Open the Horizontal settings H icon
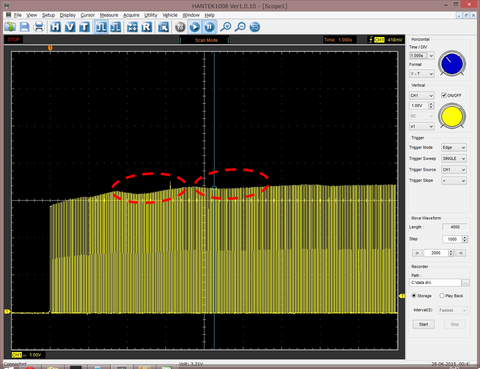The height and width of the screenshot is (369, 480). click(x=55, y=27)
